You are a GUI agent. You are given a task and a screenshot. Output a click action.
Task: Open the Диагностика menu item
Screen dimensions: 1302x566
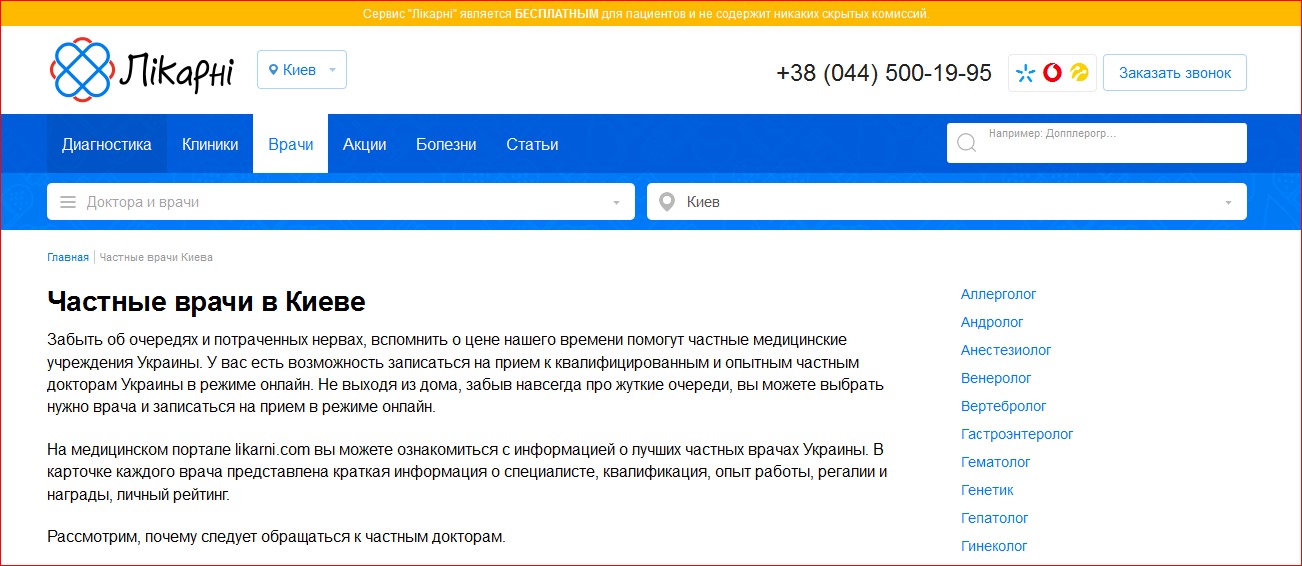click(107, 144)
